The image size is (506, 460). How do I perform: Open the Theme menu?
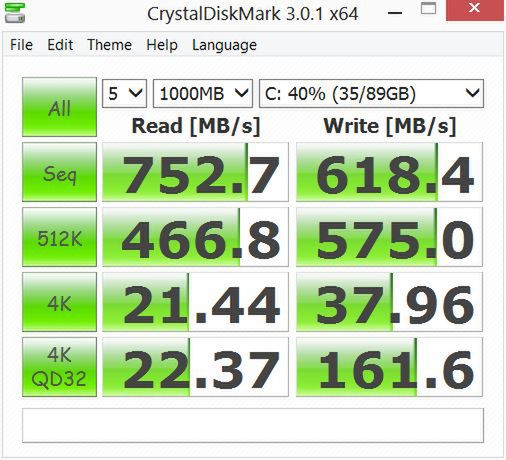pos(109,45)
